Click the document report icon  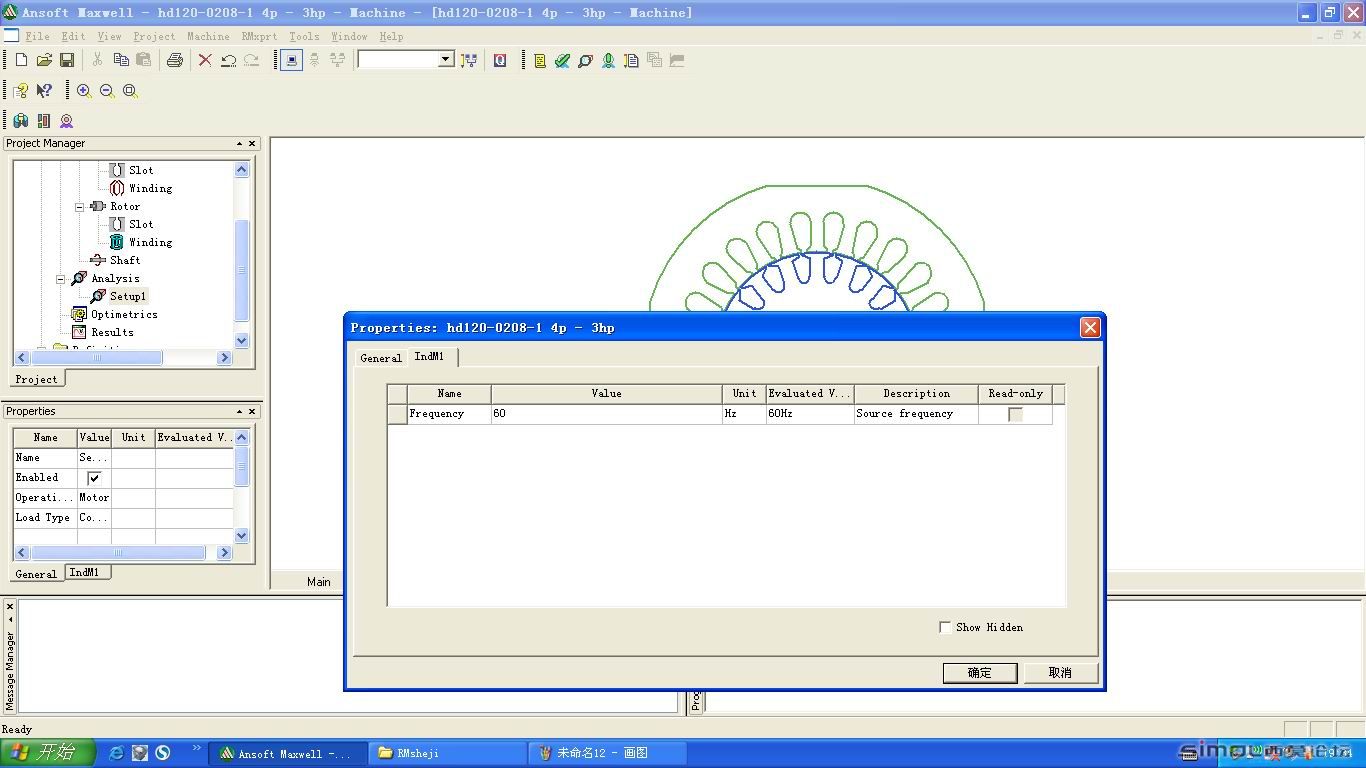(x=631, y=60)
